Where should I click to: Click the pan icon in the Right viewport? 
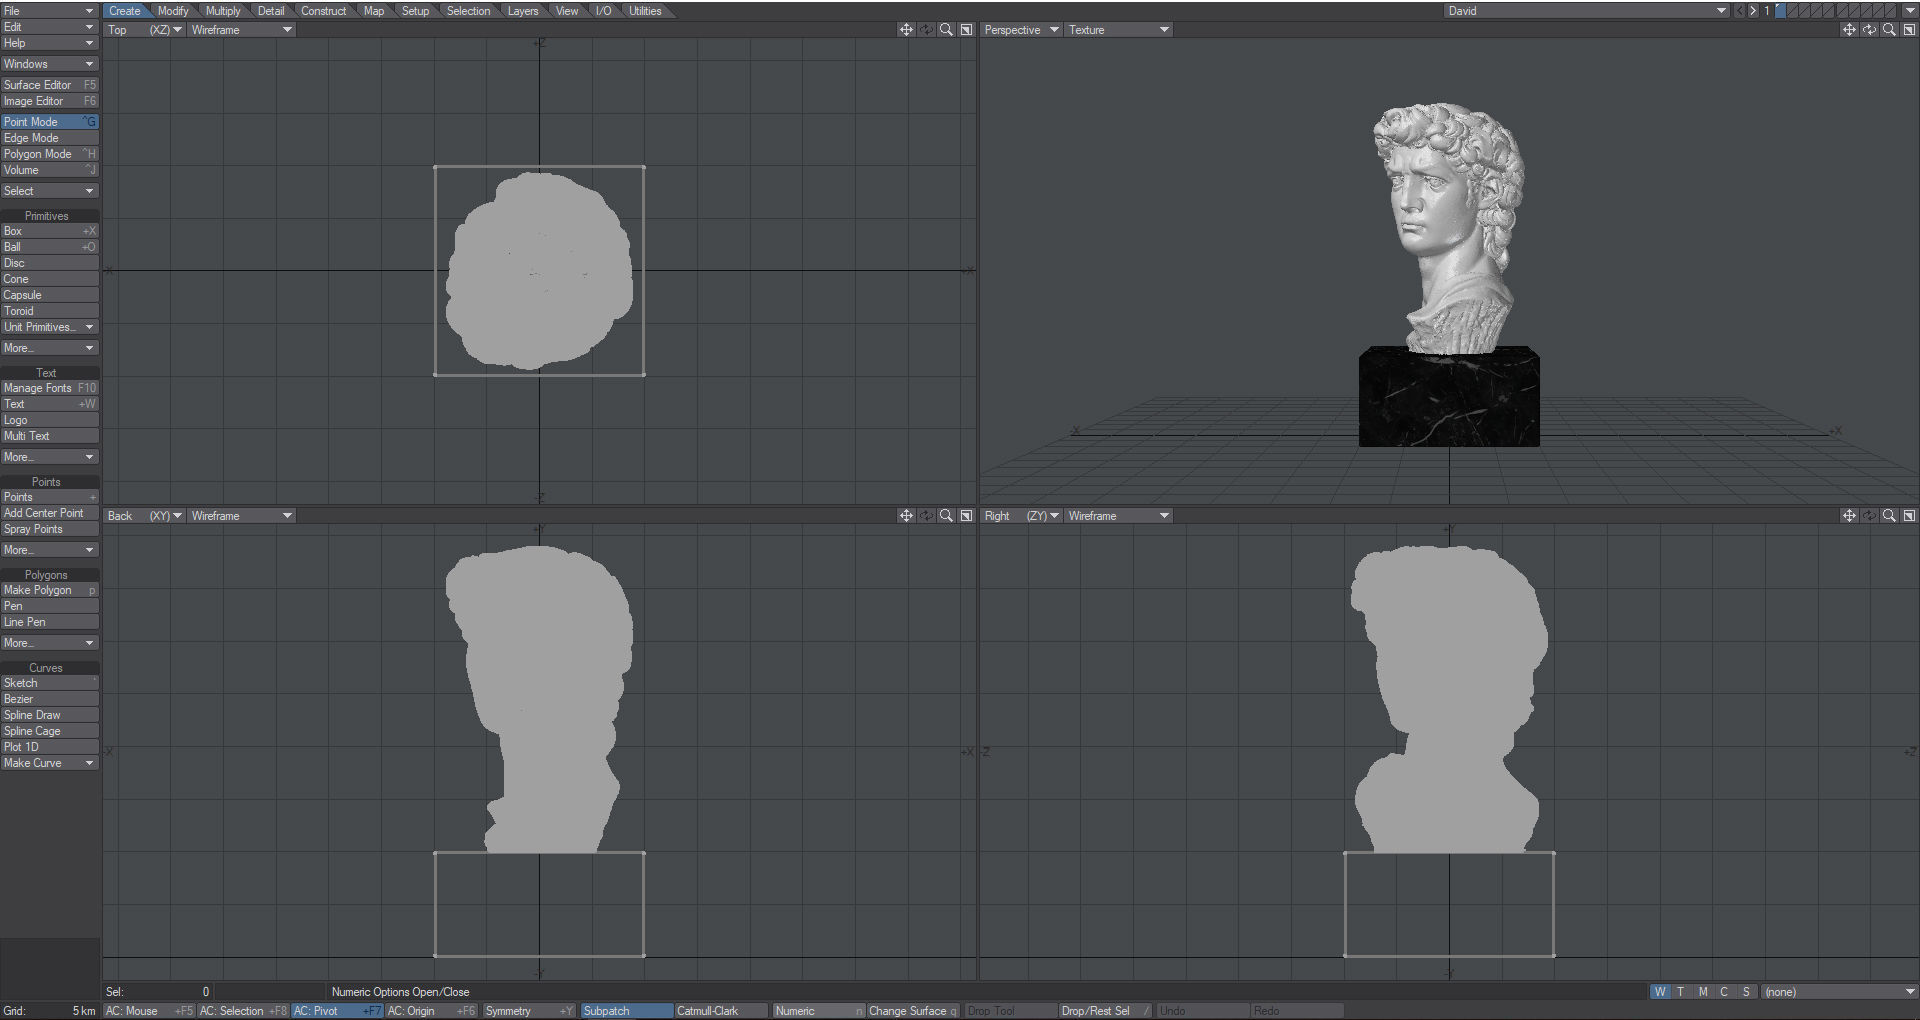coord(1849,516)
